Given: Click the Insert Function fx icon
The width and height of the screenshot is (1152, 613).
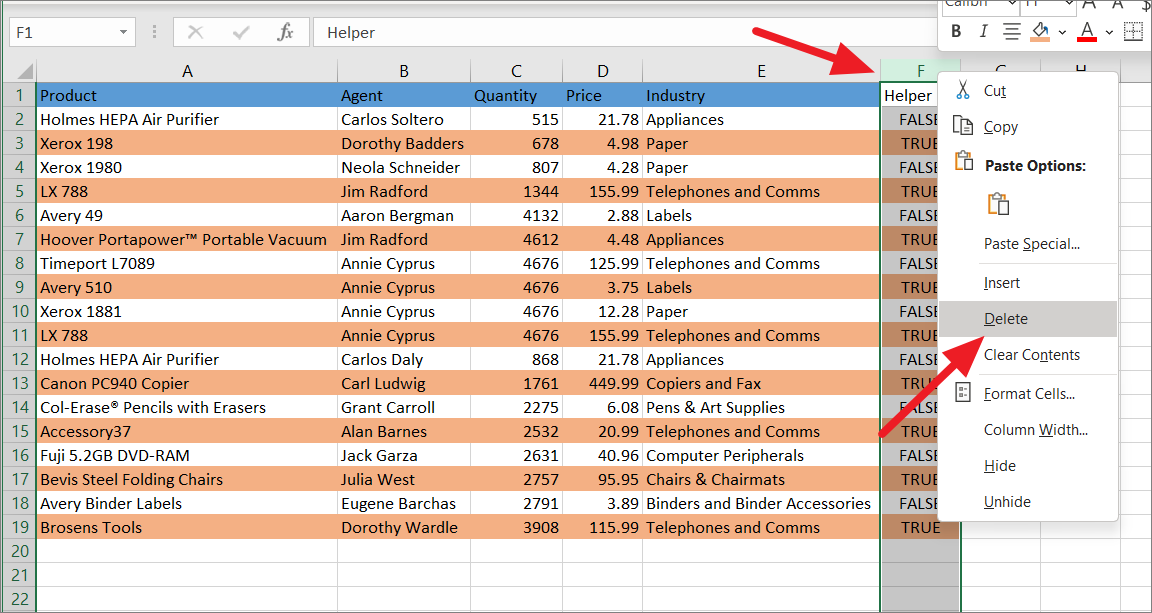Looking at the screenshot, I should (x=286, y=33).
